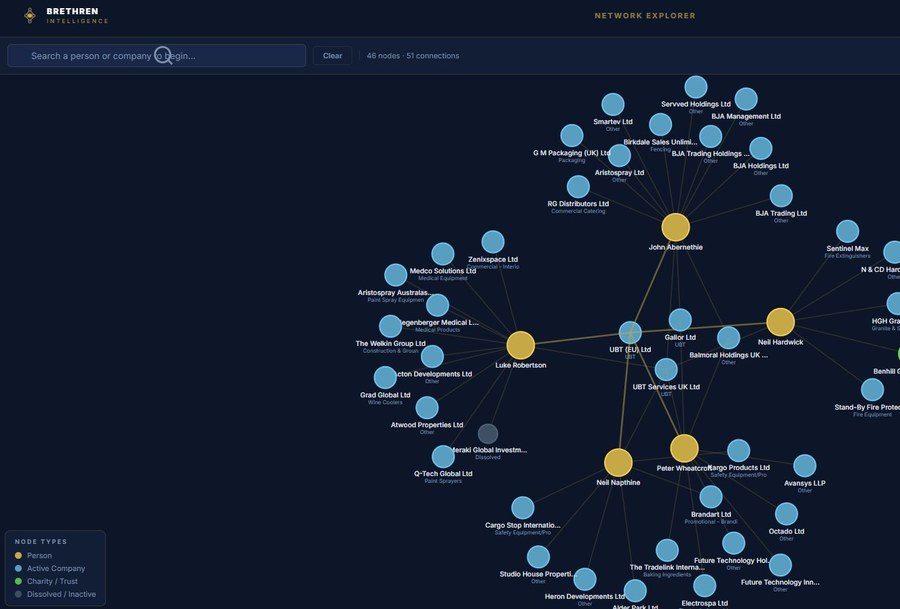Click the Heron Developments Ltd node

click(x=585, y=579)
